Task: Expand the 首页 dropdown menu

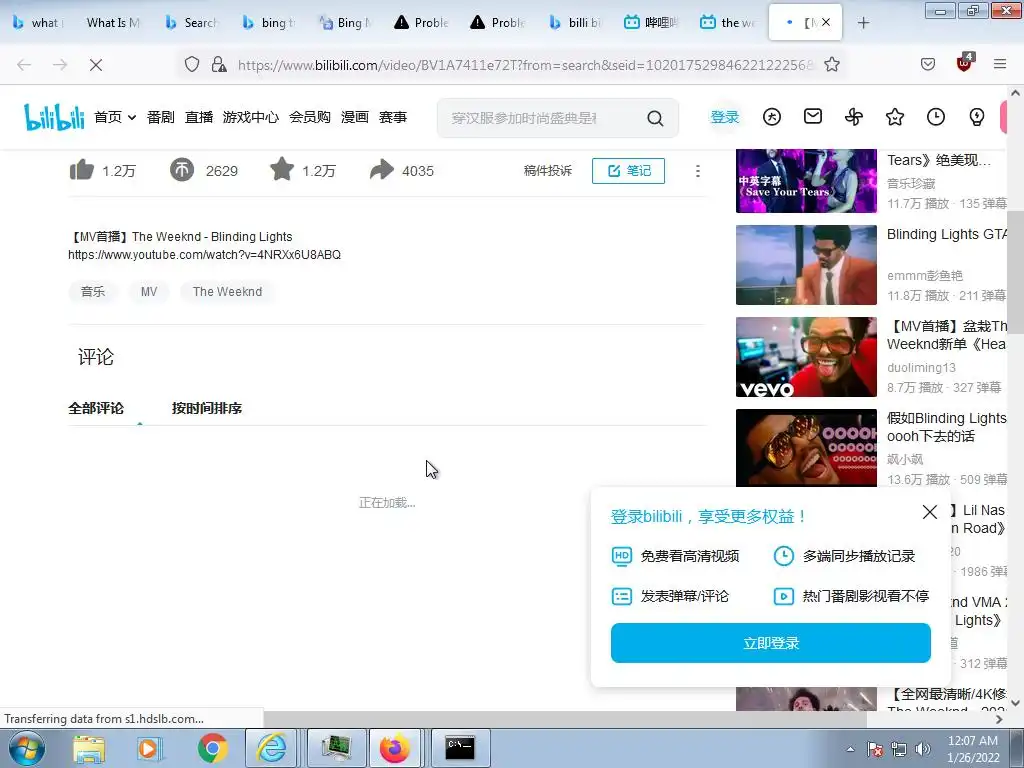Action: pos(115,117)
